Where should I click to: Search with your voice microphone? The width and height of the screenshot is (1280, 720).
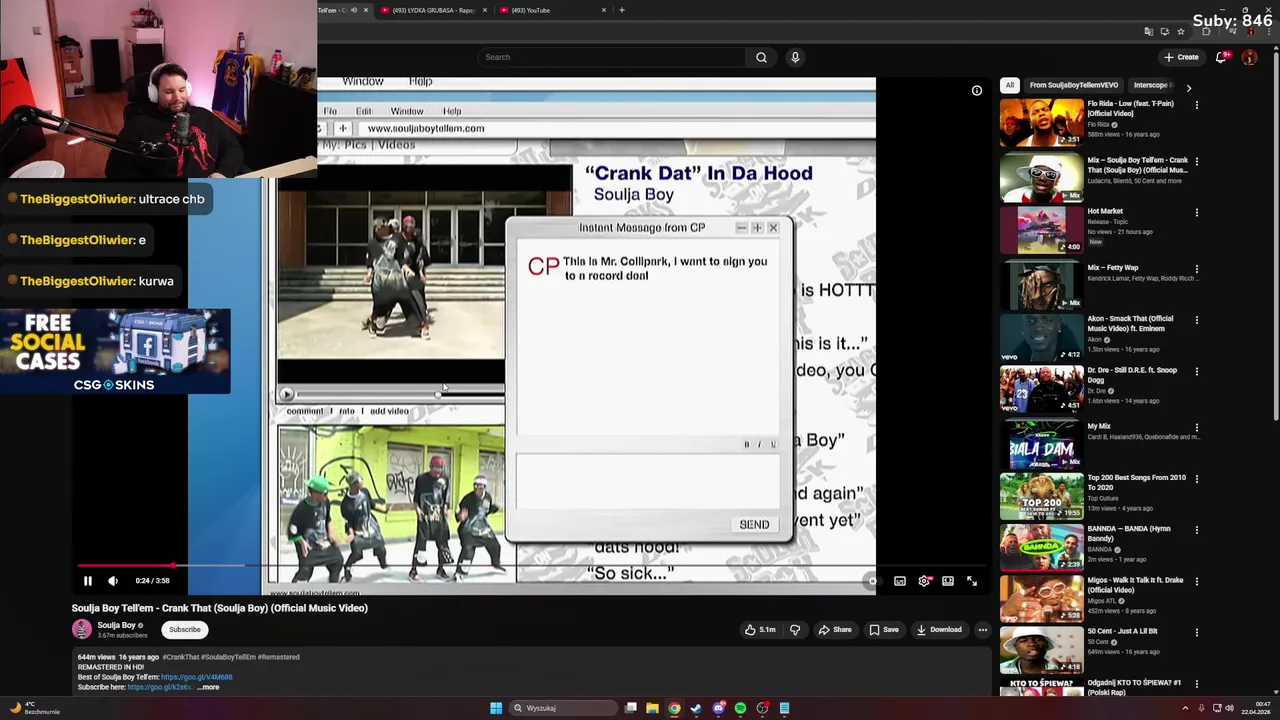point(795,57)
